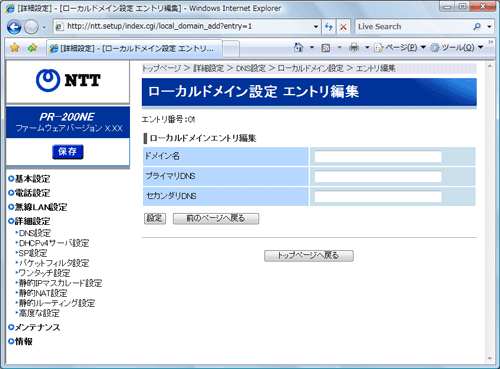Click the NTT logo

click(x=68, y=80)
